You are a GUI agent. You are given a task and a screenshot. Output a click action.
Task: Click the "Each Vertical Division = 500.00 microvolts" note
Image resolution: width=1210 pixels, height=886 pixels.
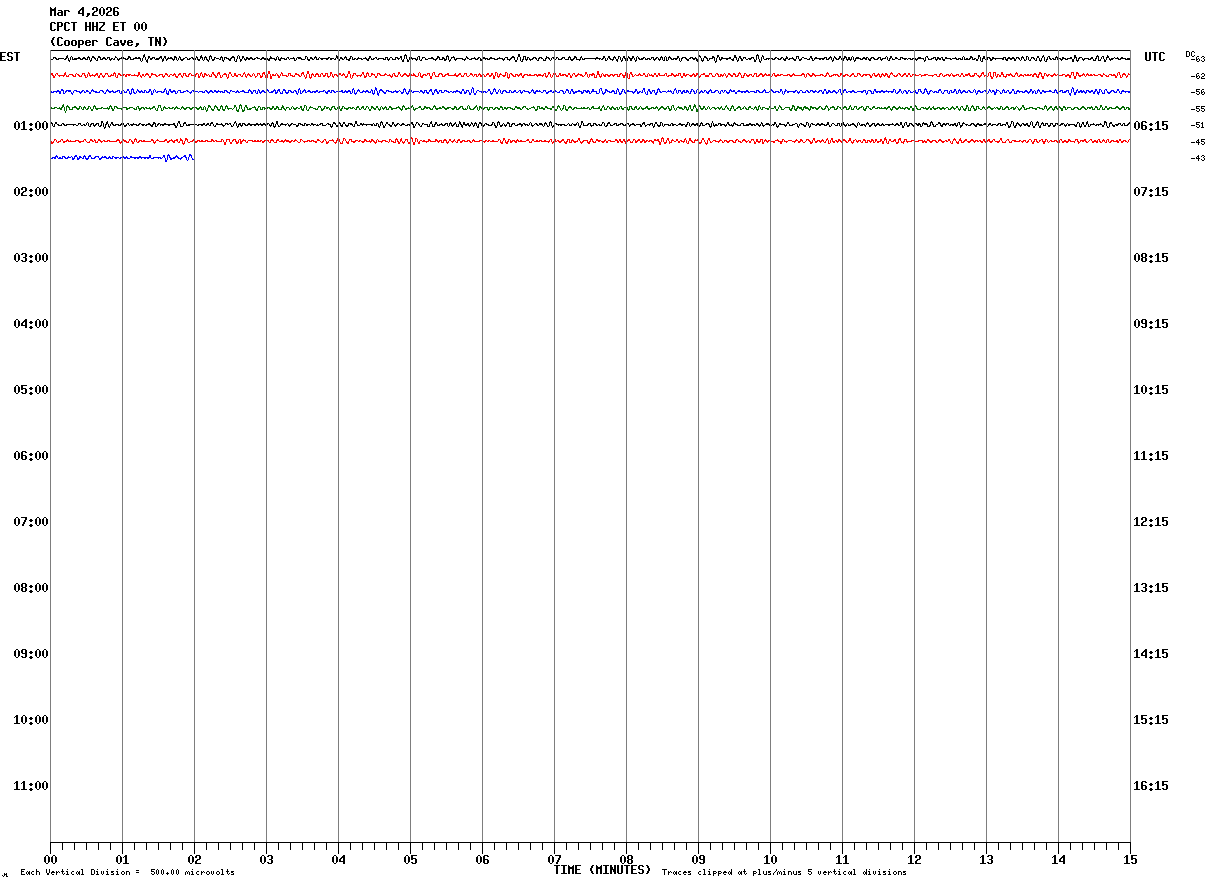(x=127, y=873)
